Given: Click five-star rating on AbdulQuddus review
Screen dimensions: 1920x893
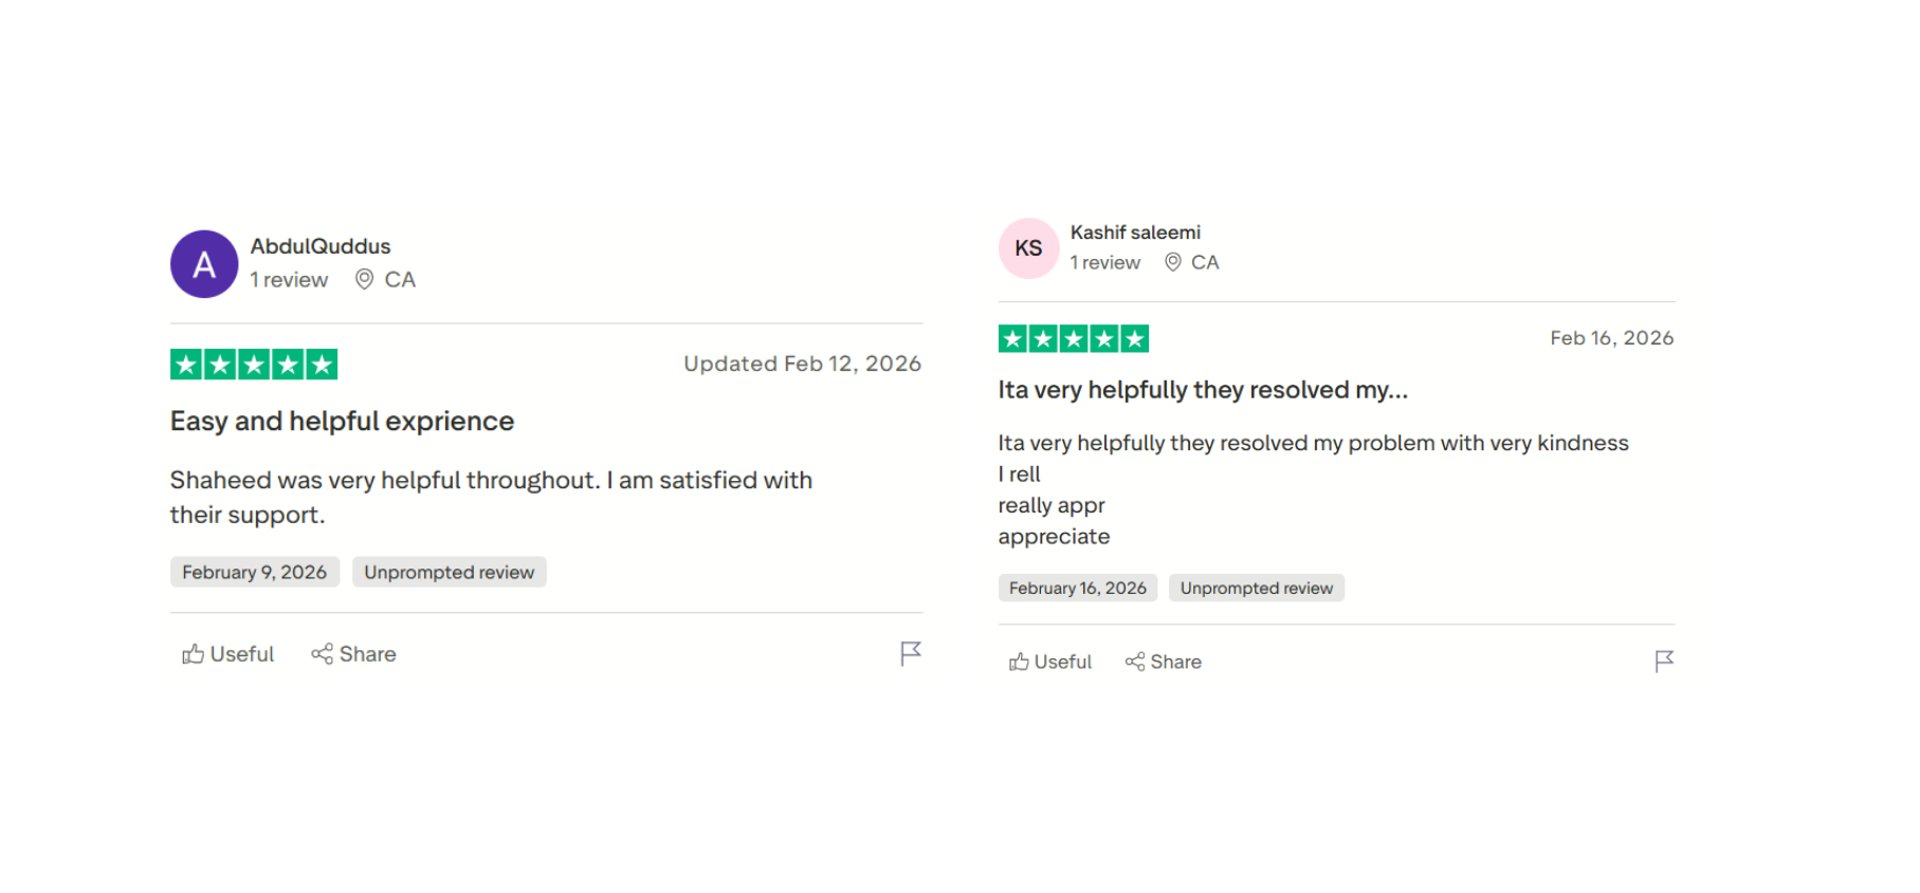Looking at the screenshot, I should (254, 364).
